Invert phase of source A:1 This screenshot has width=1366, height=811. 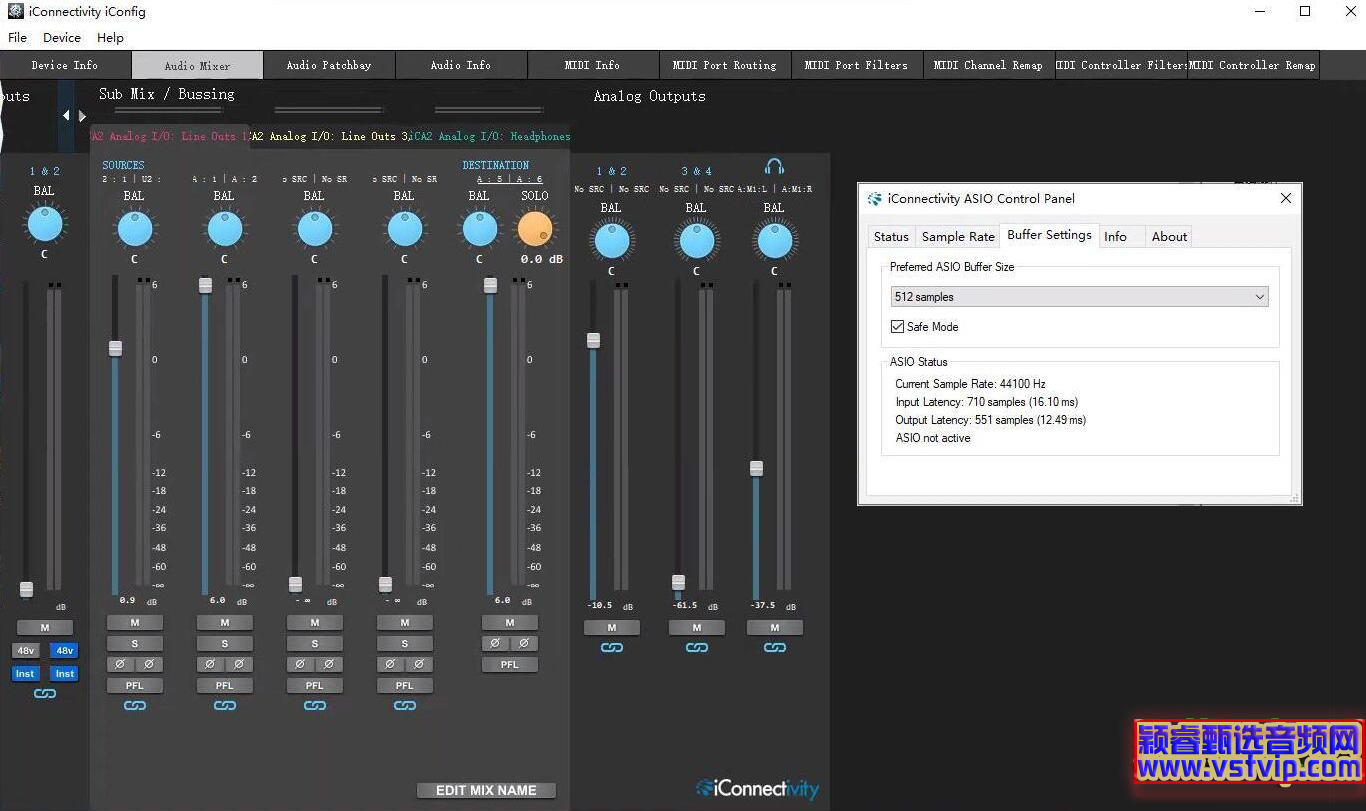[x=210, y=664]
